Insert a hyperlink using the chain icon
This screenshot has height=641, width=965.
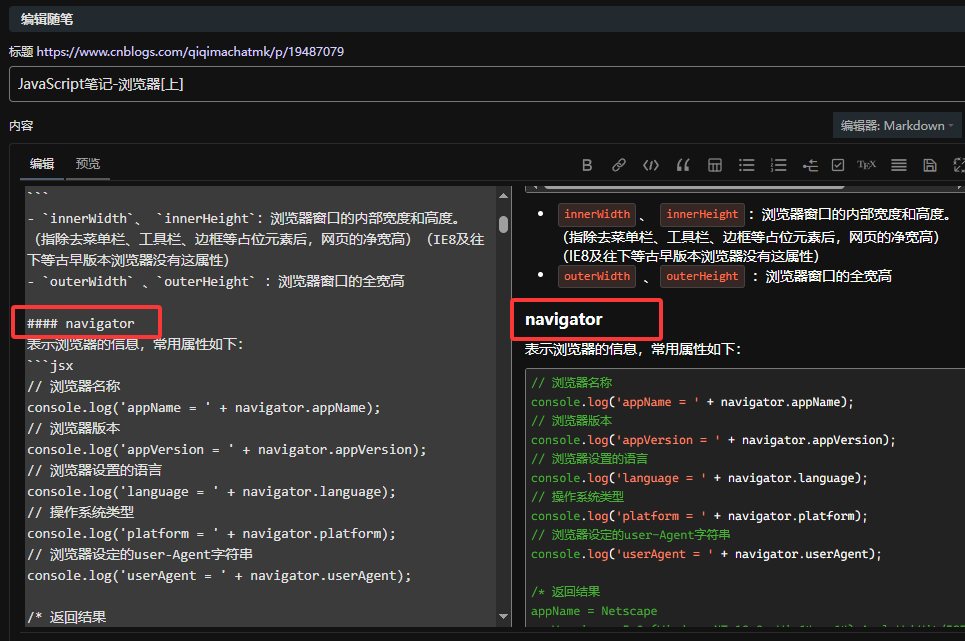point(619,165)
